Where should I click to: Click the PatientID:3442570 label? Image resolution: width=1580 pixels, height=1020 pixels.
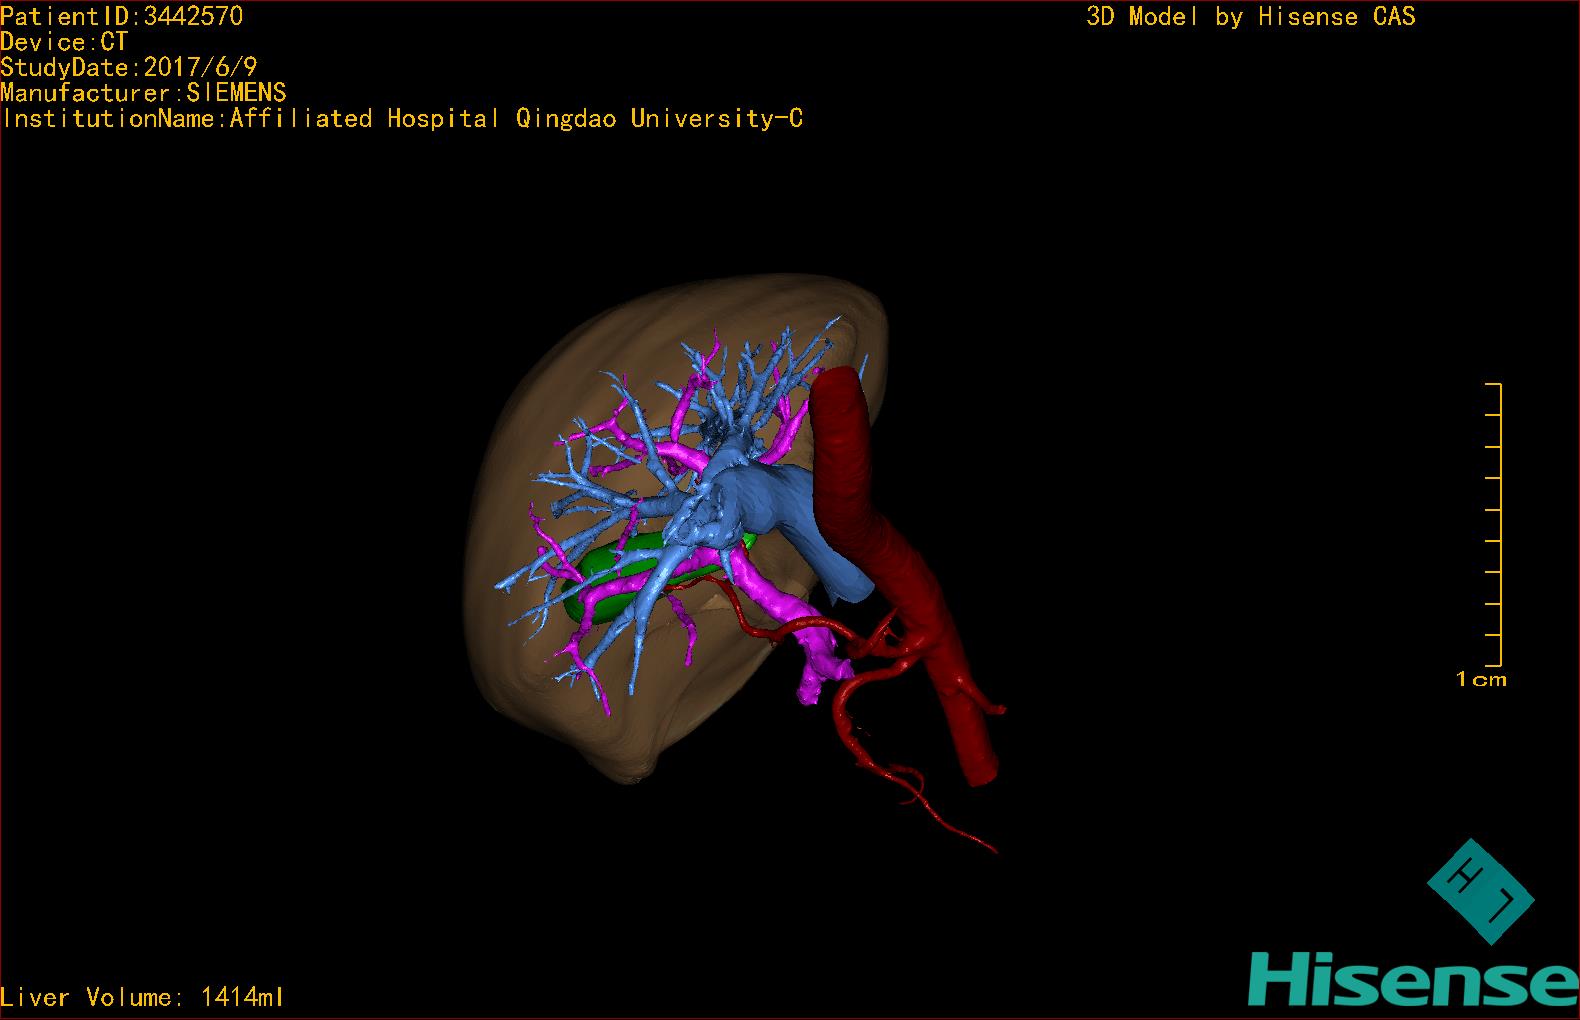click(121, 15)
